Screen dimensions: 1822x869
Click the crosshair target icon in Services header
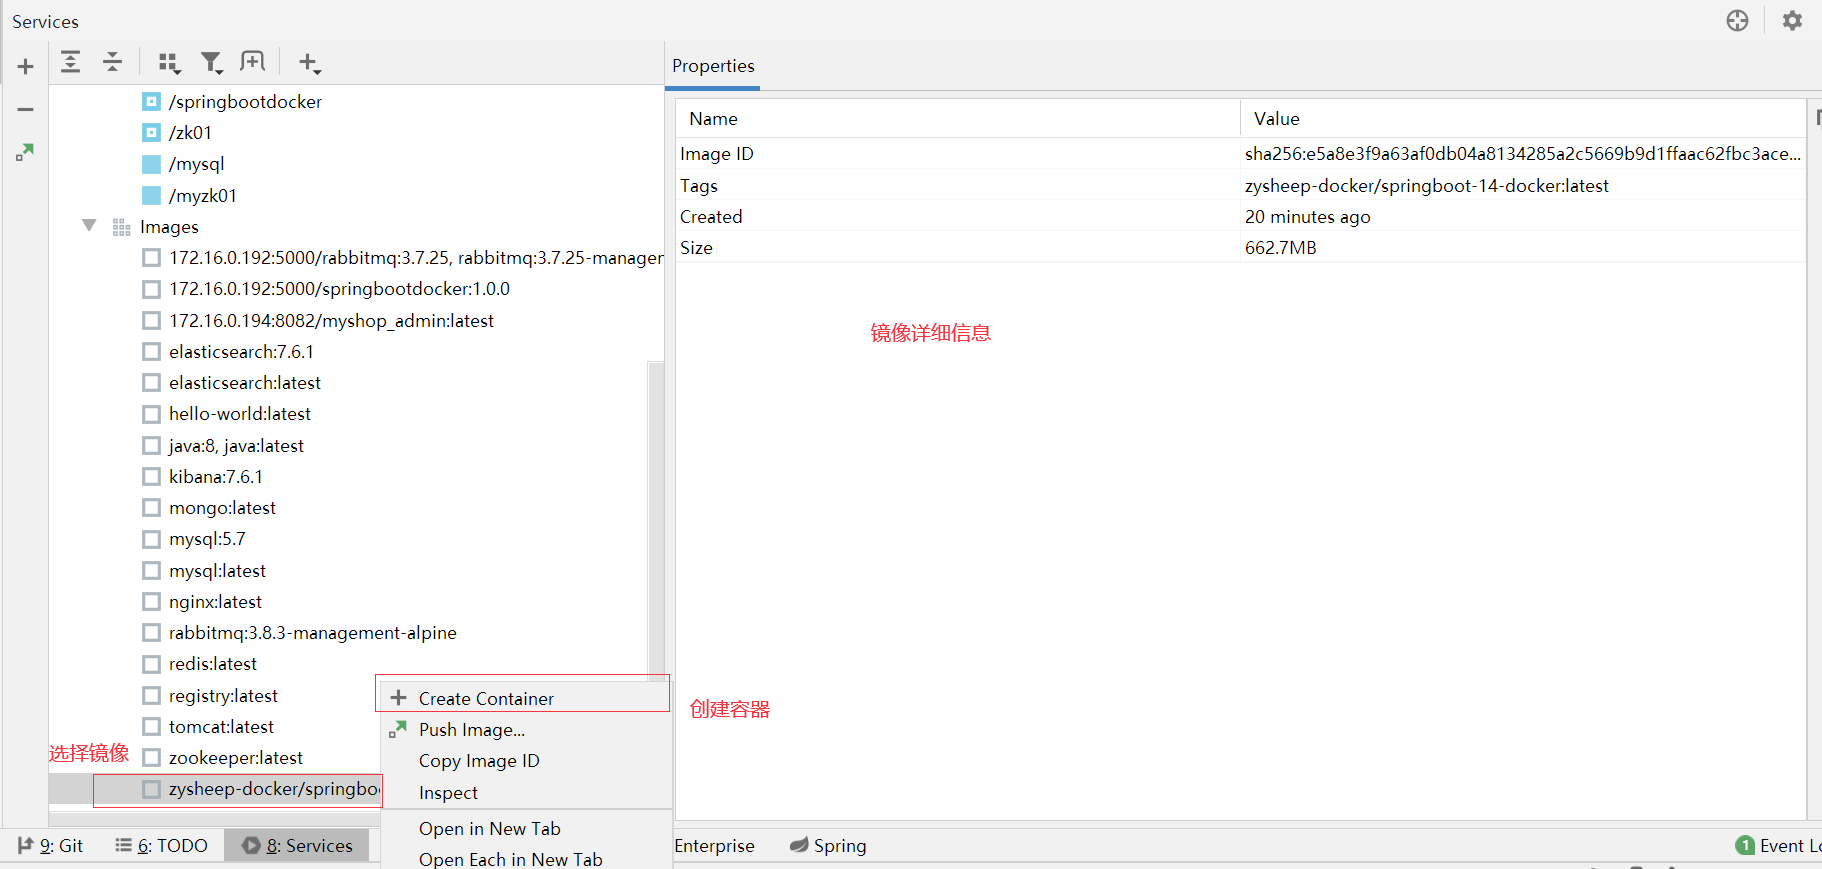(1738, 21)
